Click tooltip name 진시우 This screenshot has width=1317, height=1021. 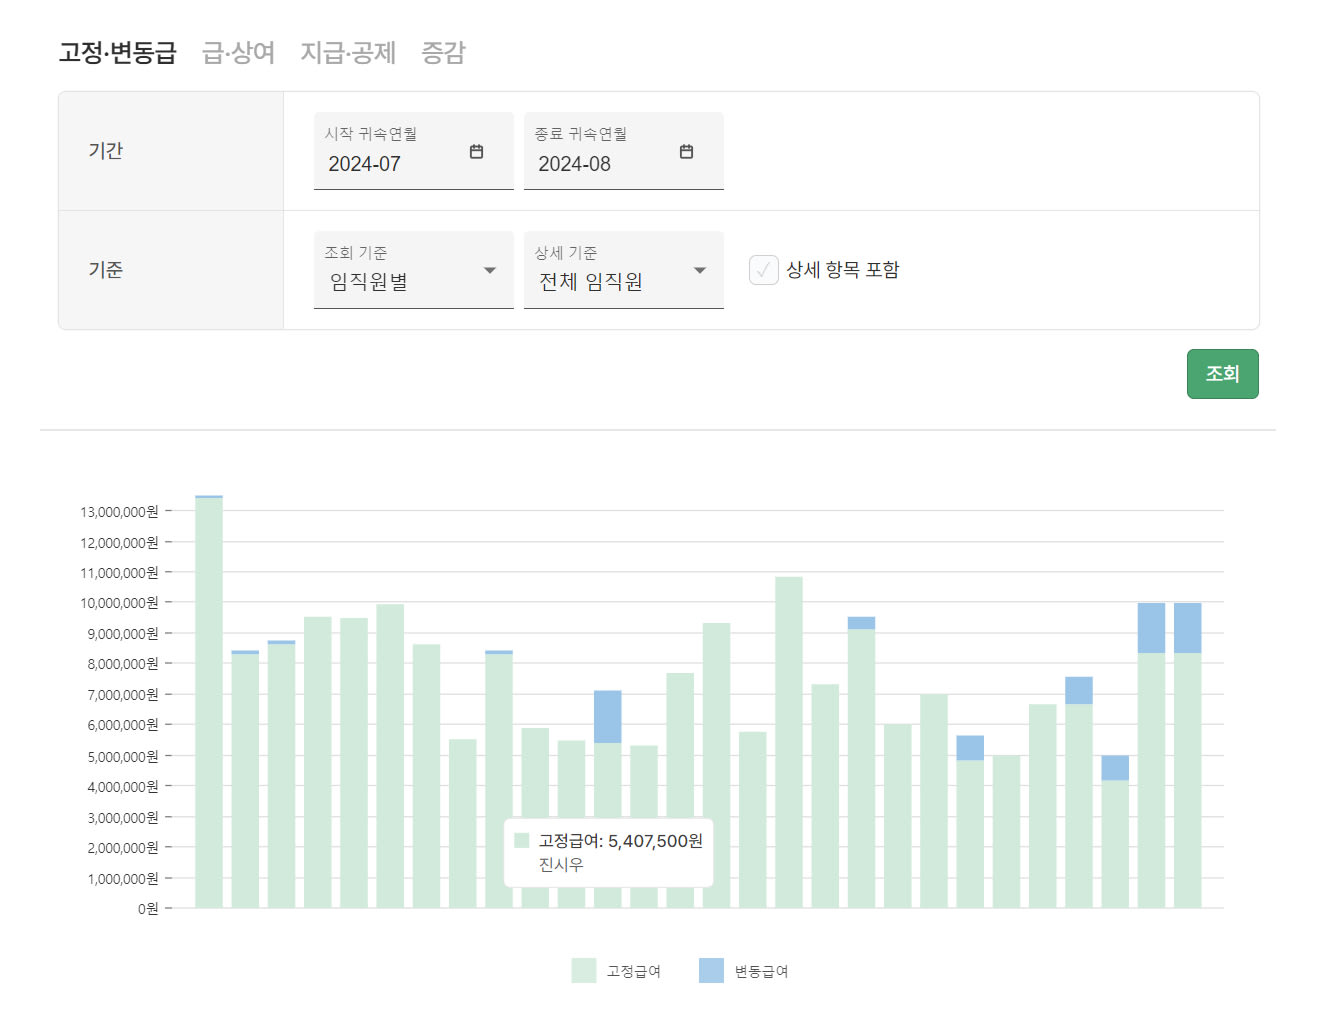coord(561,865)
